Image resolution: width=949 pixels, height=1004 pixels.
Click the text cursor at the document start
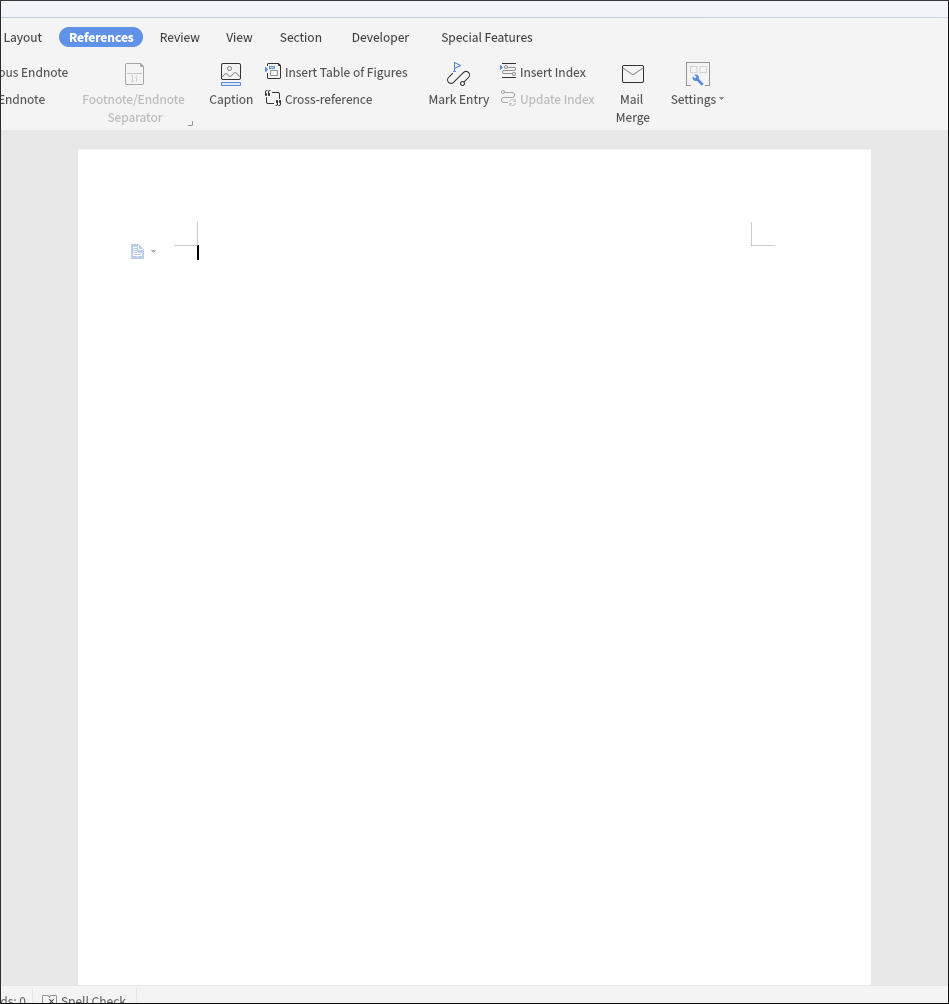[x=198, y=252]
